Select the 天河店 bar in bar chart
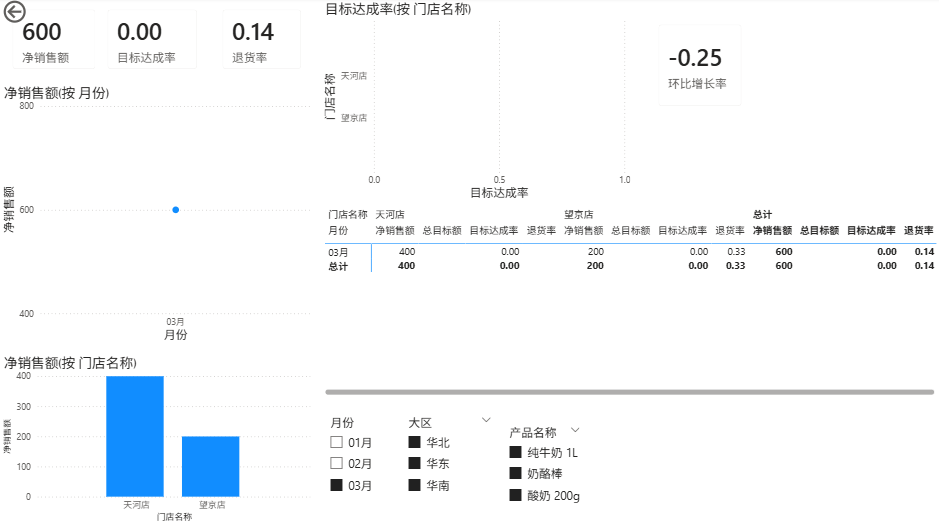This screenshot has width=939, height=523. [134, 436]
